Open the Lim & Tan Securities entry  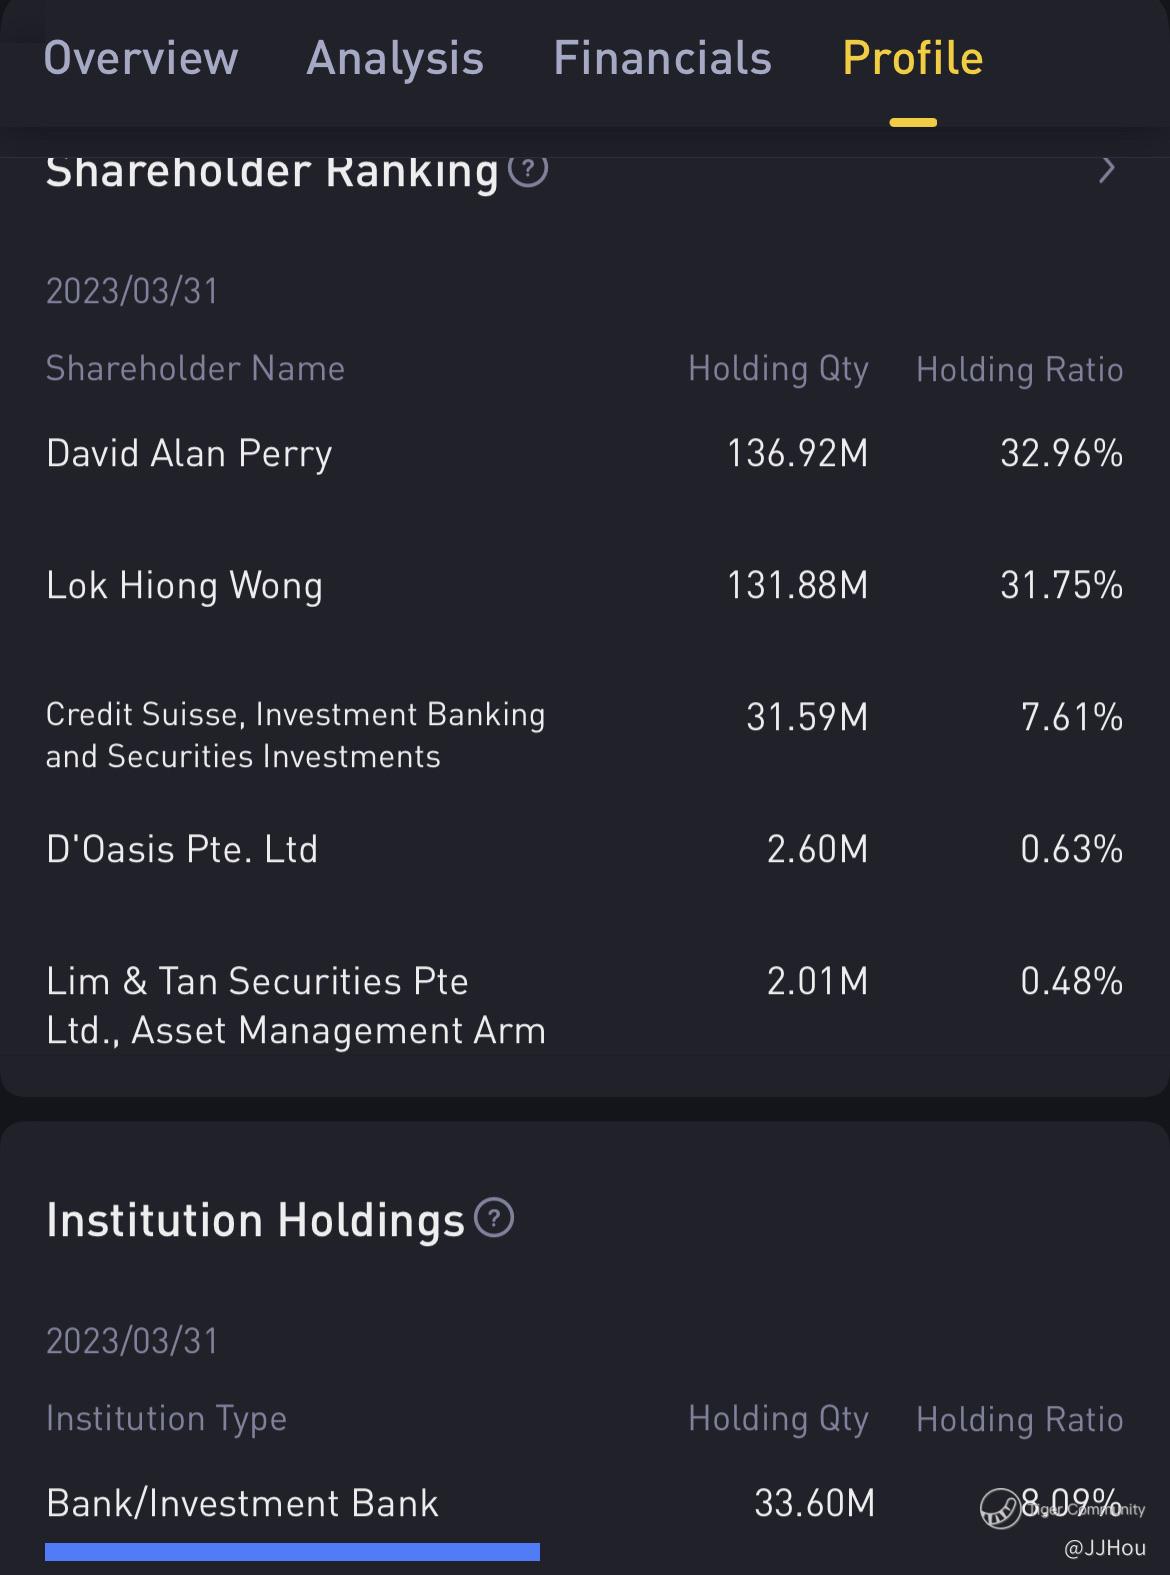point(585,1005)
